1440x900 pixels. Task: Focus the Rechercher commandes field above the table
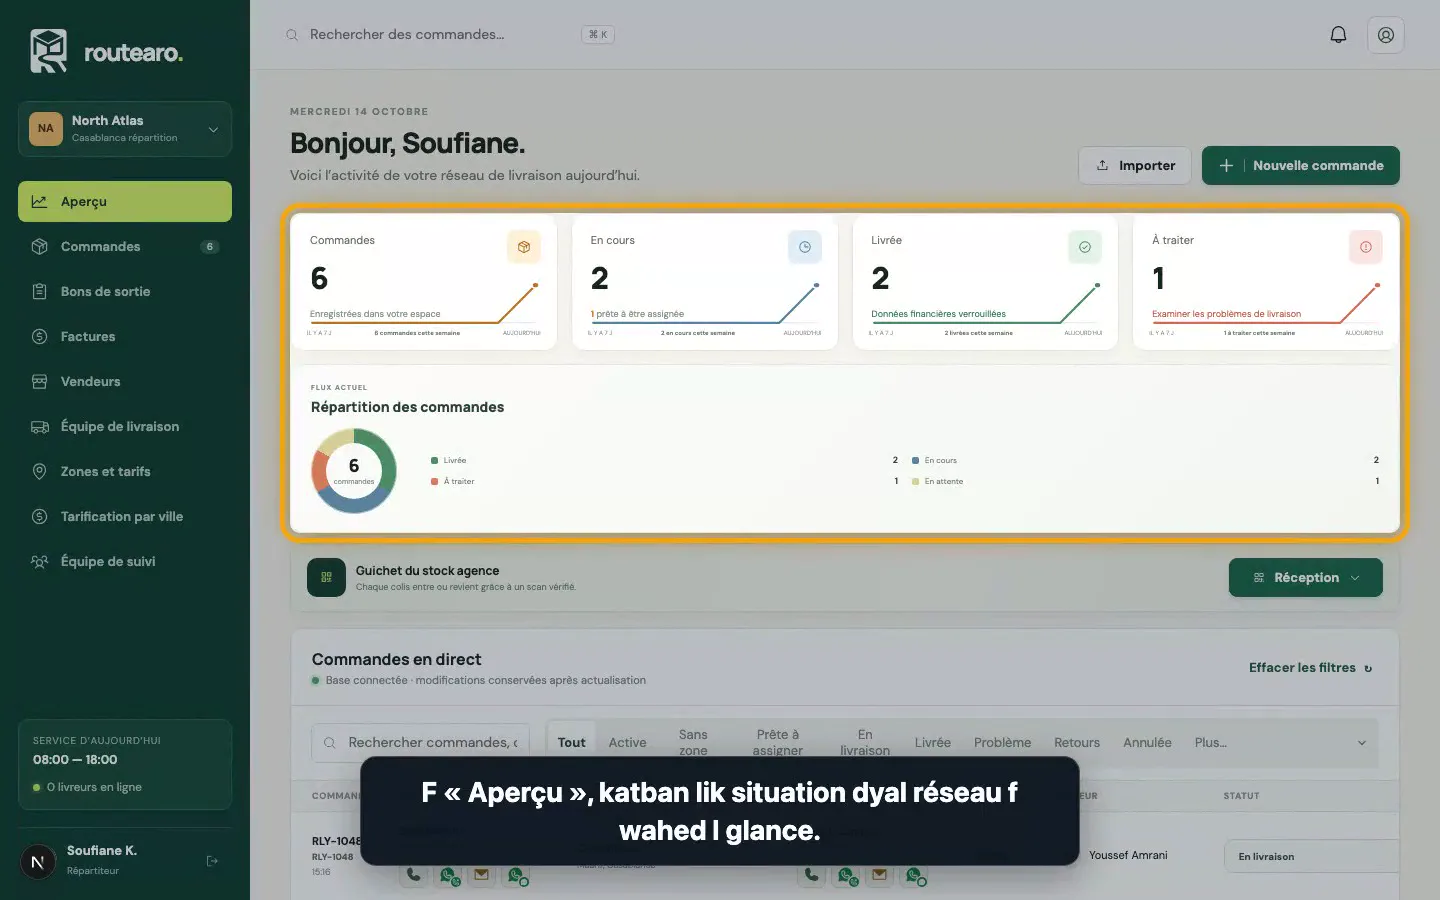coord(421,743)
